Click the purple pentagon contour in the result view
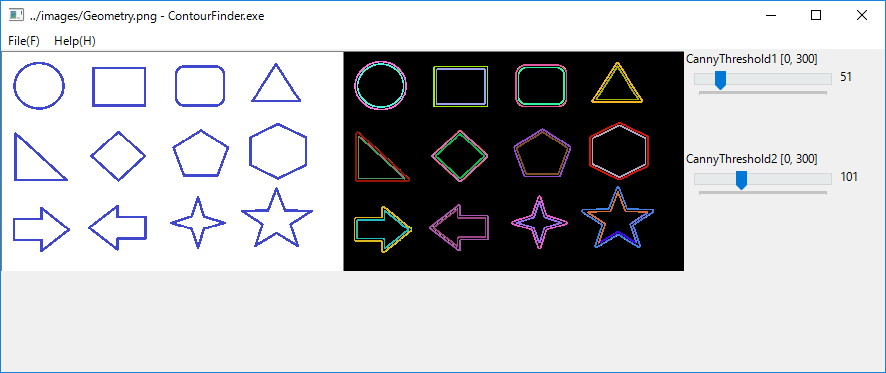Image resolution: width=886 pixels, height=373 pixels. (x=542, y=153)
